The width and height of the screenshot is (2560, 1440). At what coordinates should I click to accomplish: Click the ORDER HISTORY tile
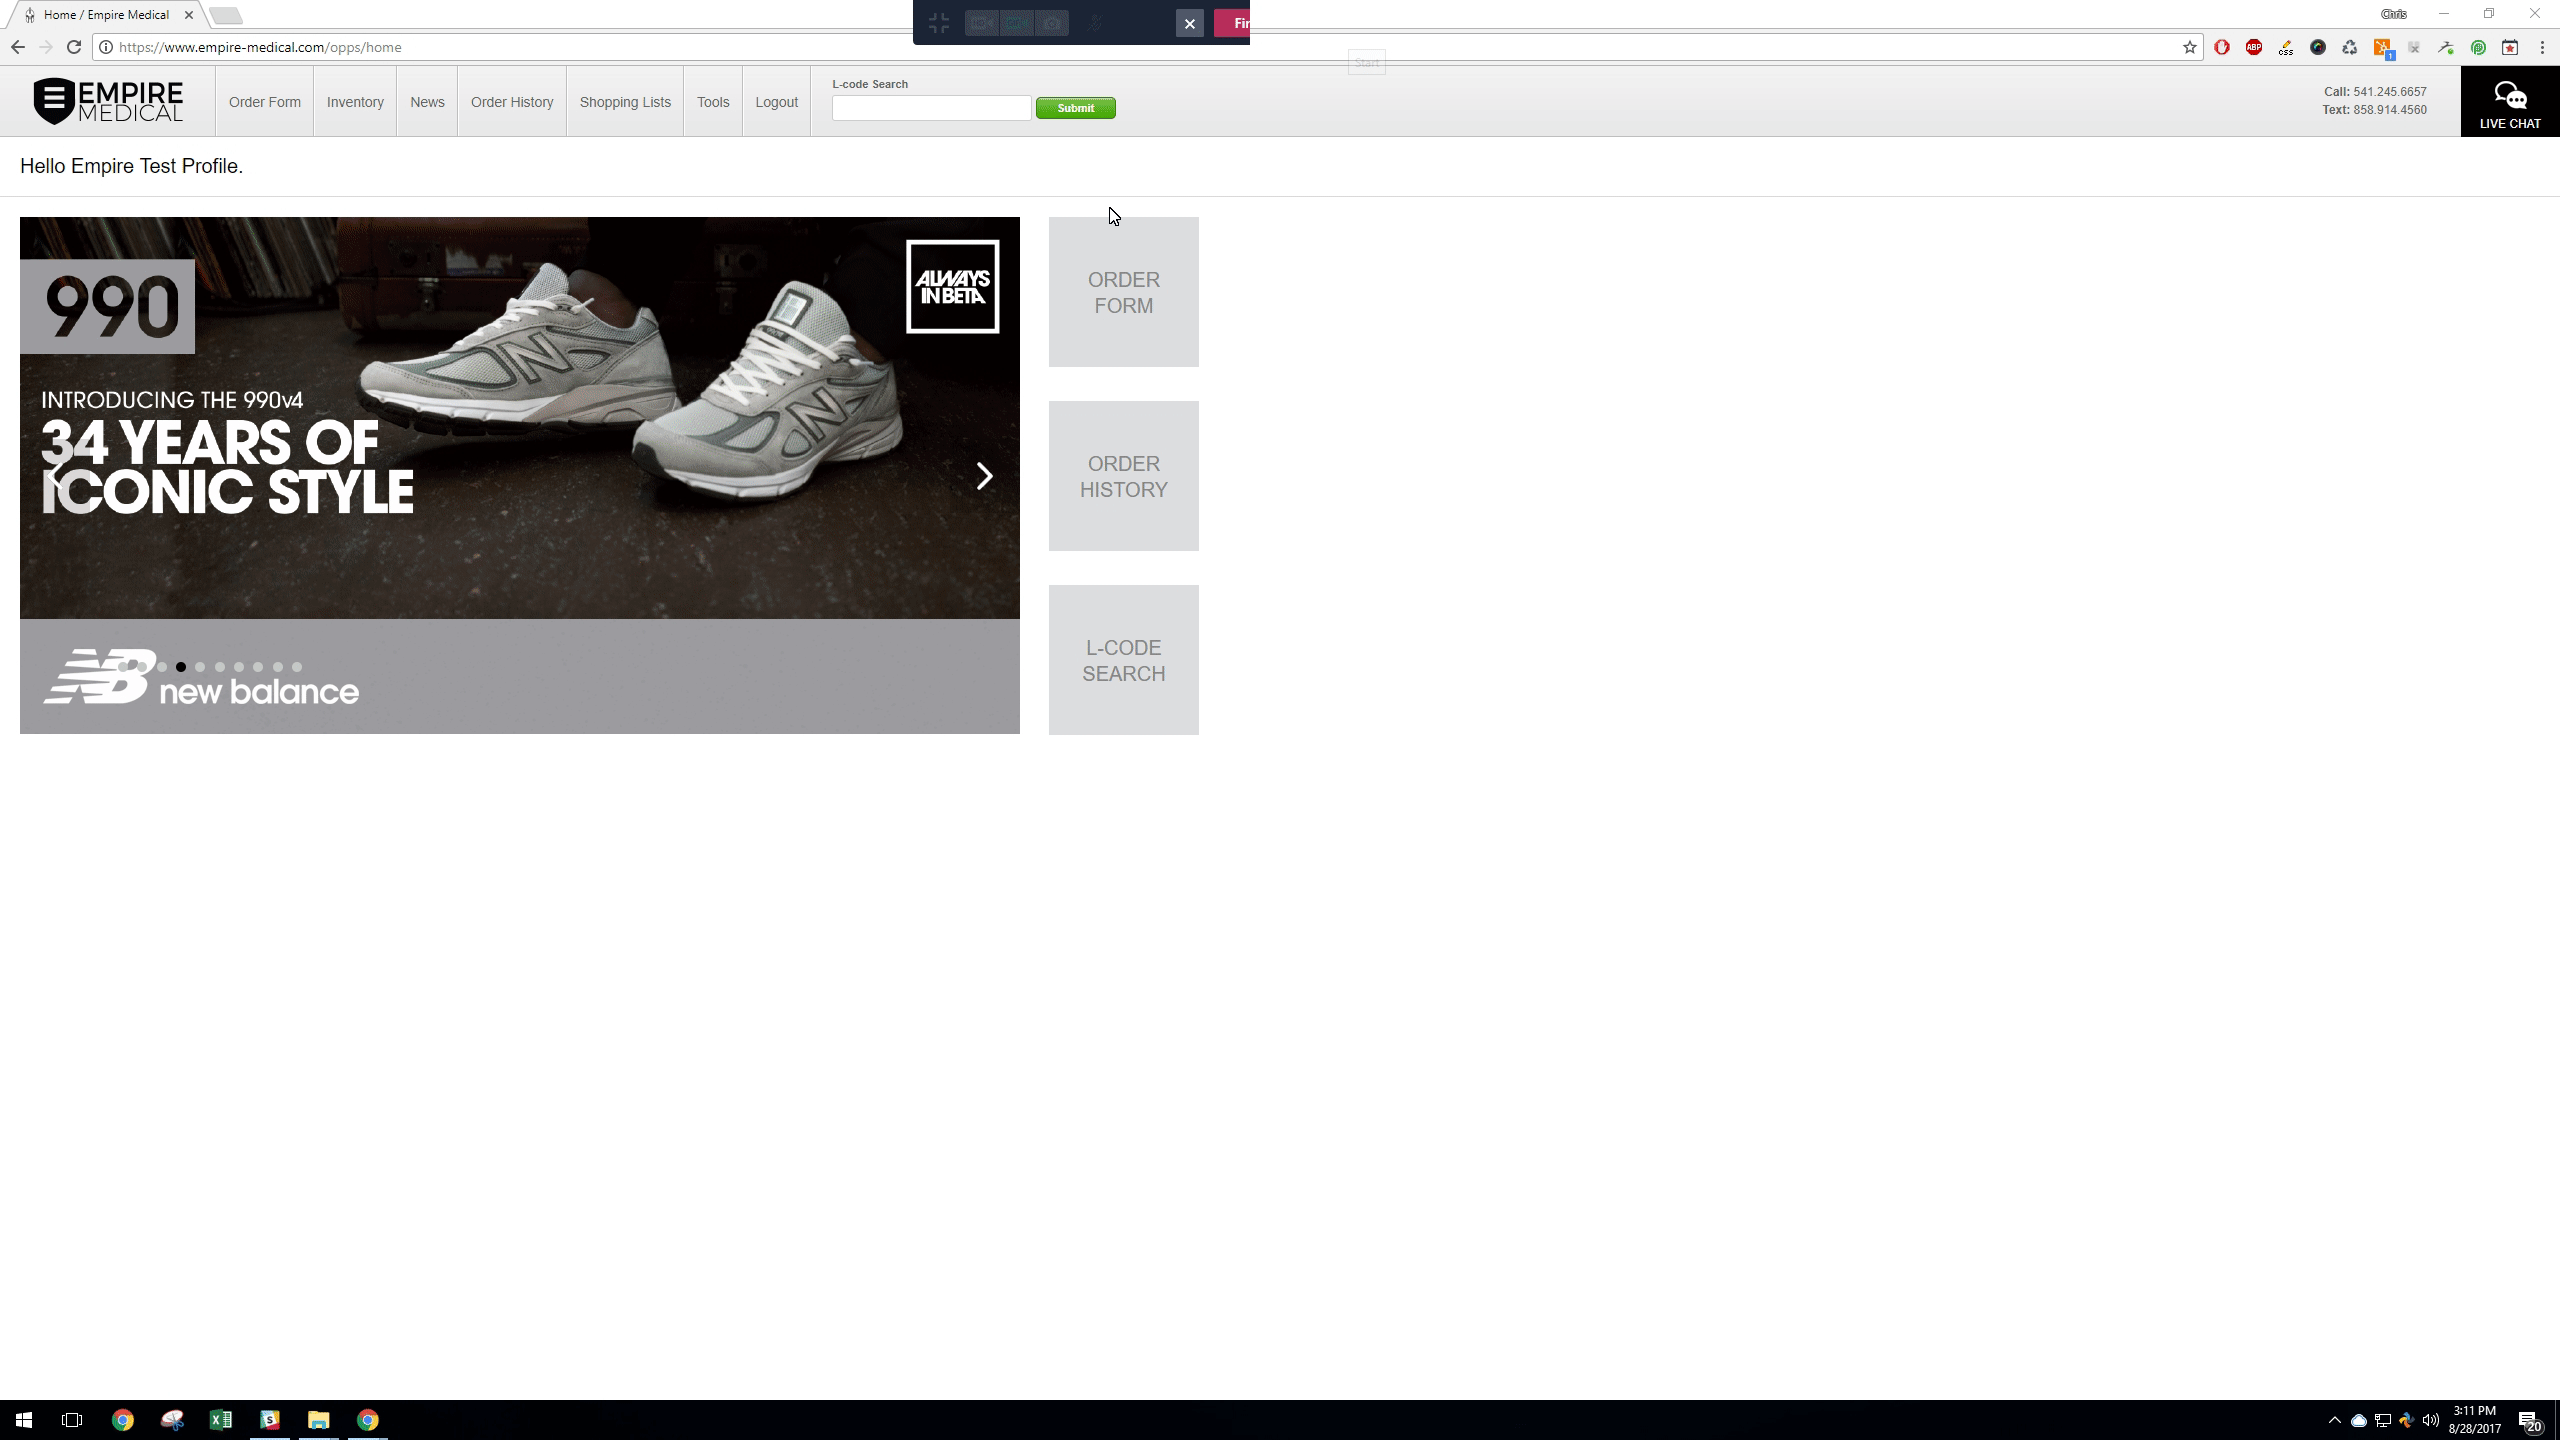[1123, 476]
